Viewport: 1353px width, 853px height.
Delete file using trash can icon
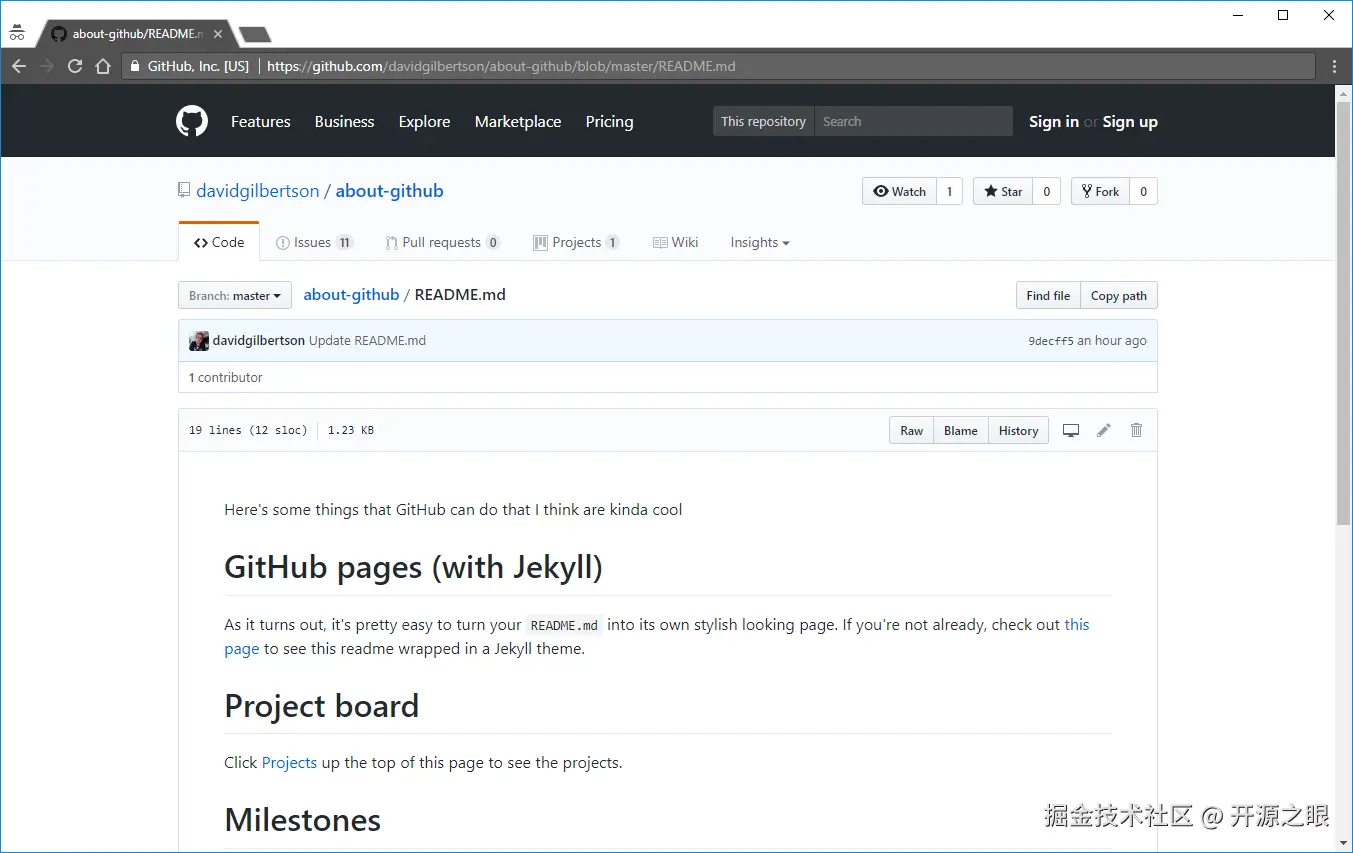tap(1136, 431)
